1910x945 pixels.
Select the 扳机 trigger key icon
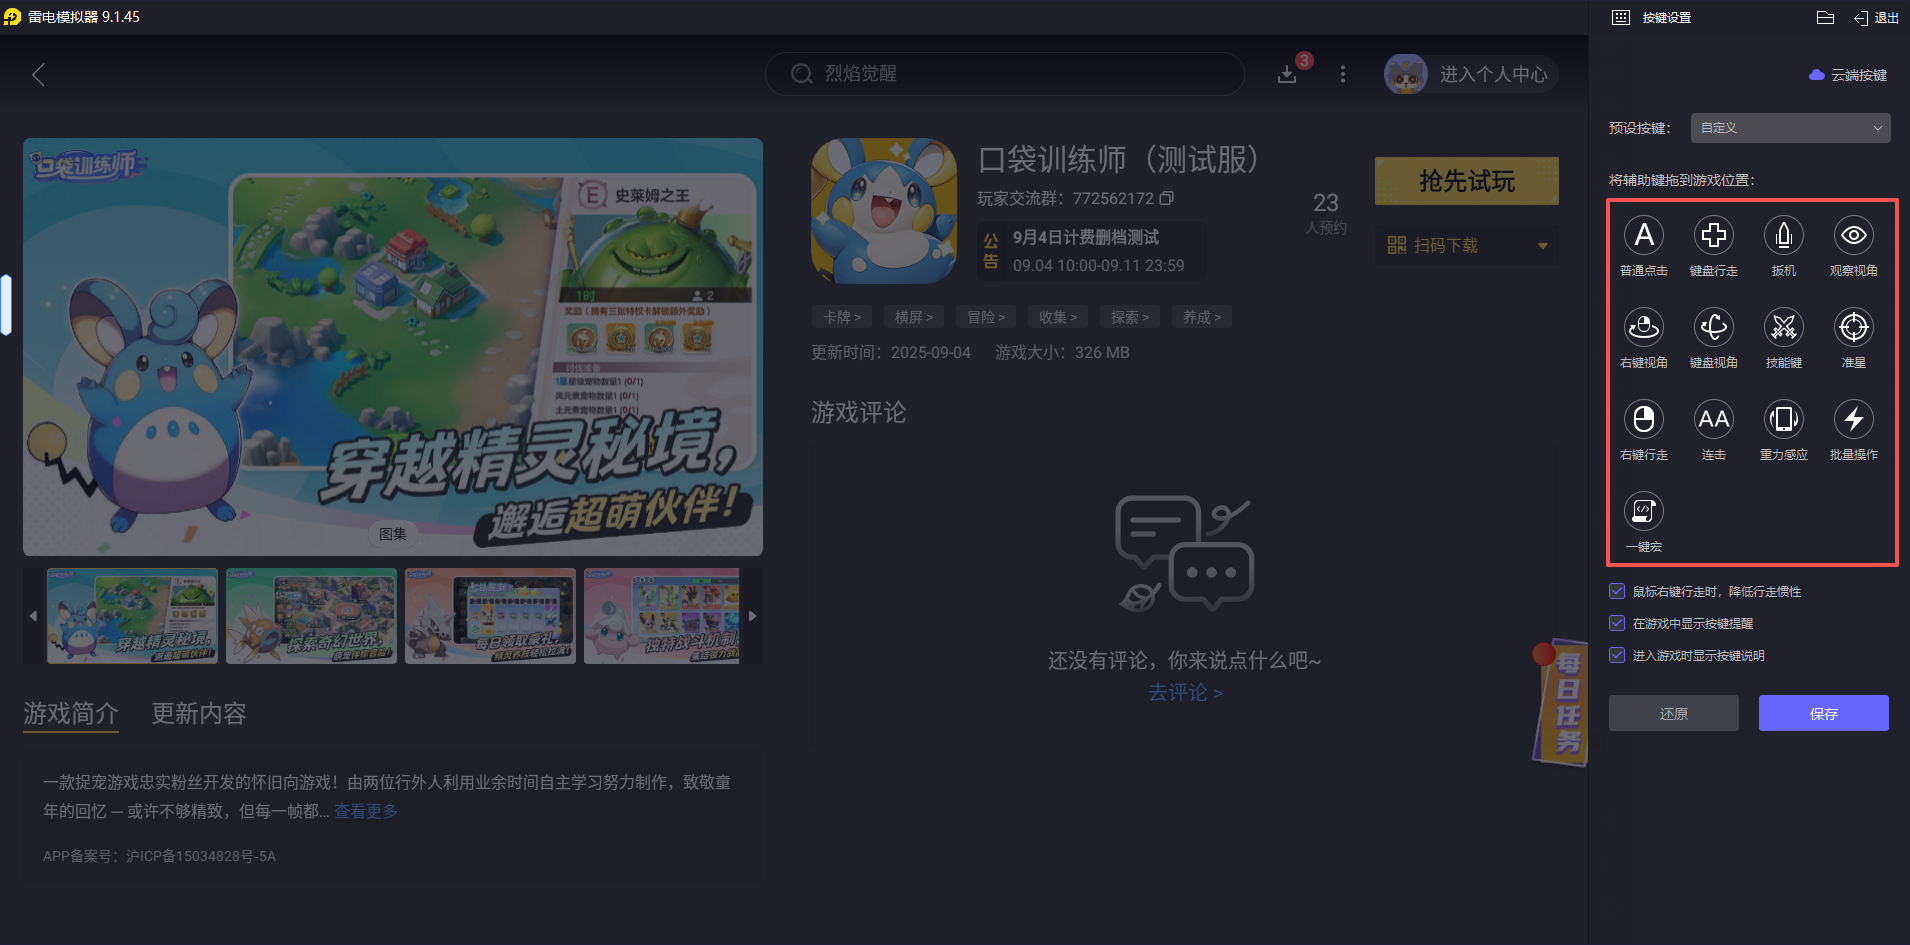coord(1783,235)
